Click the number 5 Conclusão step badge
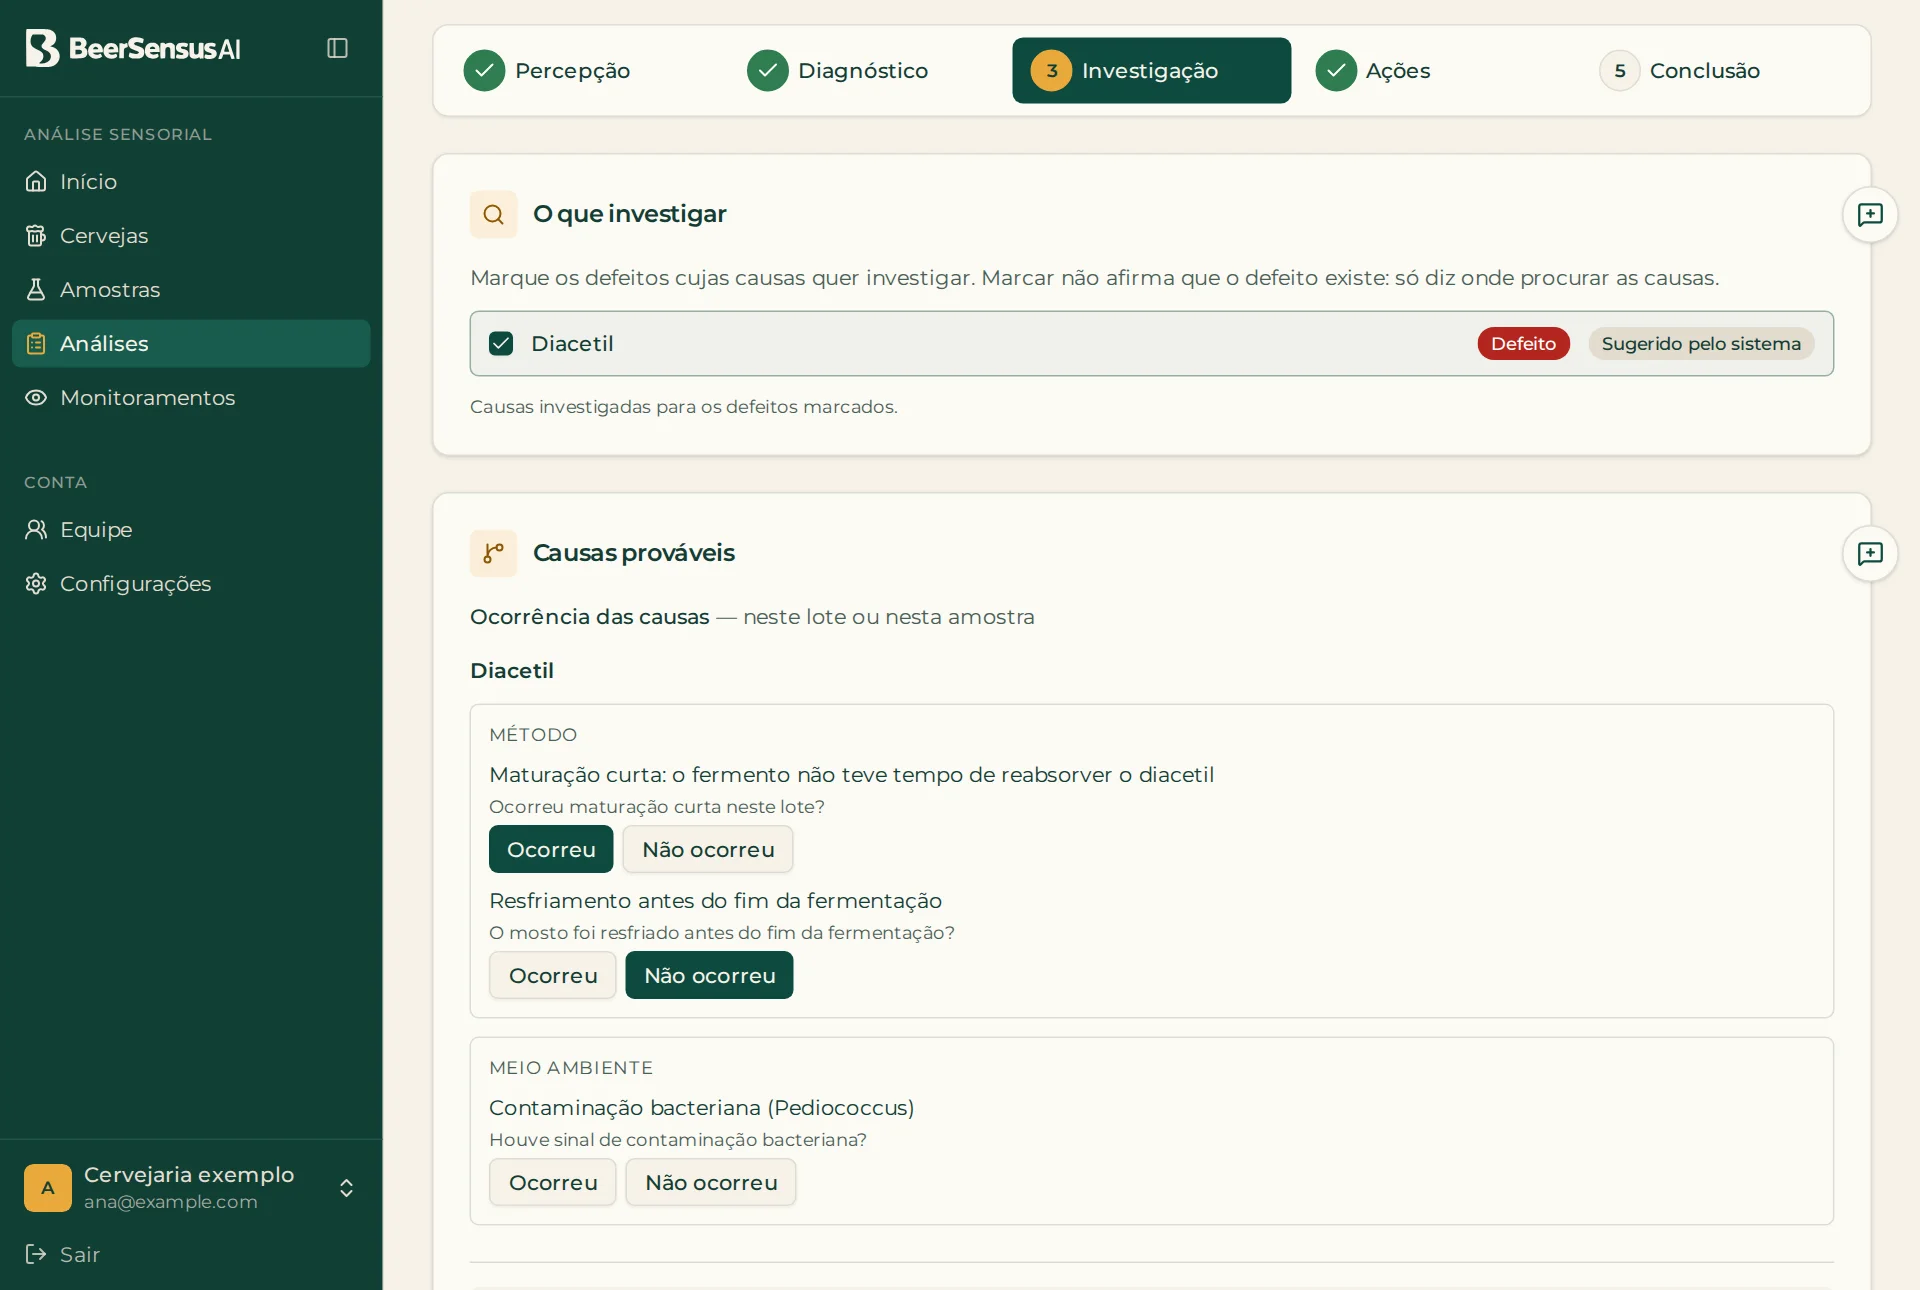Viewport: 1920px width, 1290px height. click(1619, 70)
